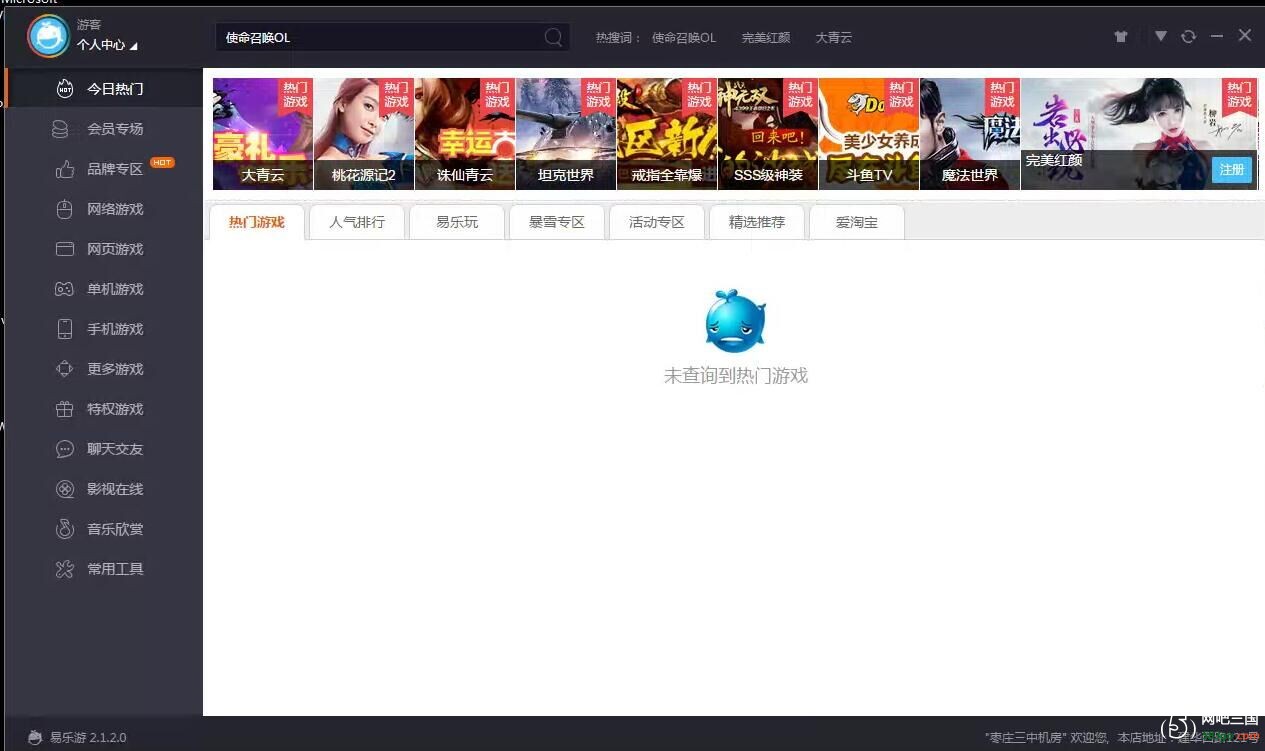Click the 未查询到热门游戏 message text
Viewport: 1265px width, 751px height.
click(736, 376)
